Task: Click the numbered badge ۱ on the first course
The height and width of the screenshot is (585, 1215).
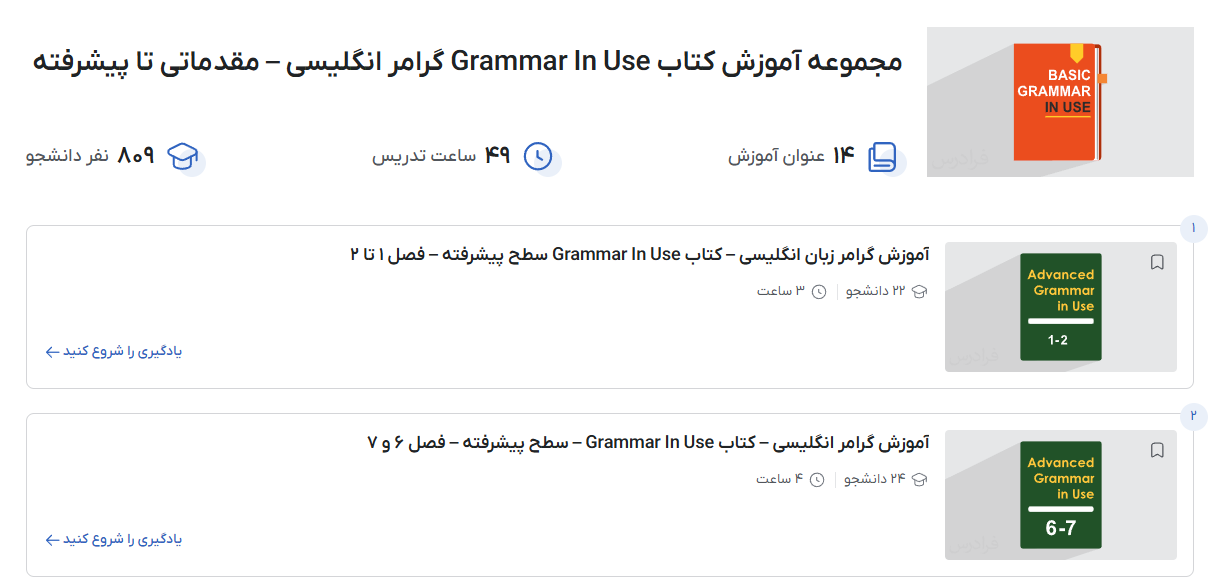Action: [1192, 228]
